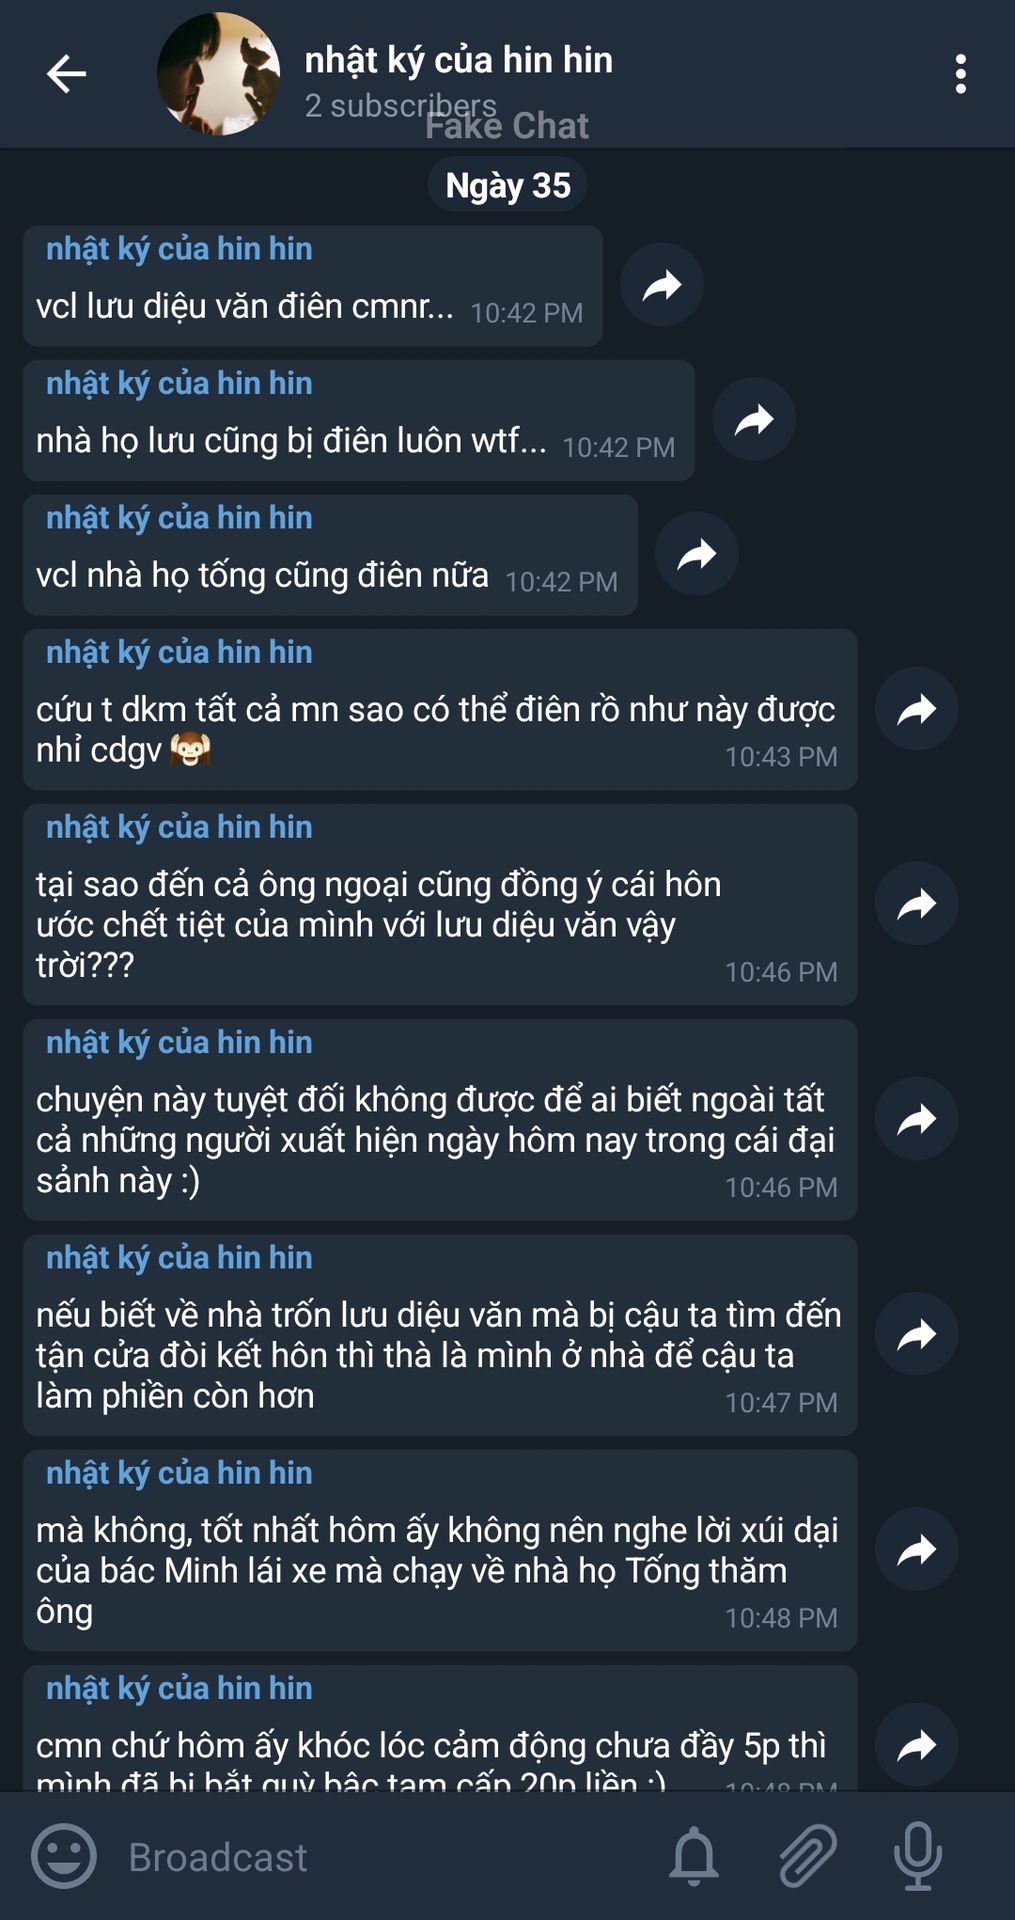
Task: Forward the message about ông ngoại and hôn ước
Action: click(x=917, y=904)
